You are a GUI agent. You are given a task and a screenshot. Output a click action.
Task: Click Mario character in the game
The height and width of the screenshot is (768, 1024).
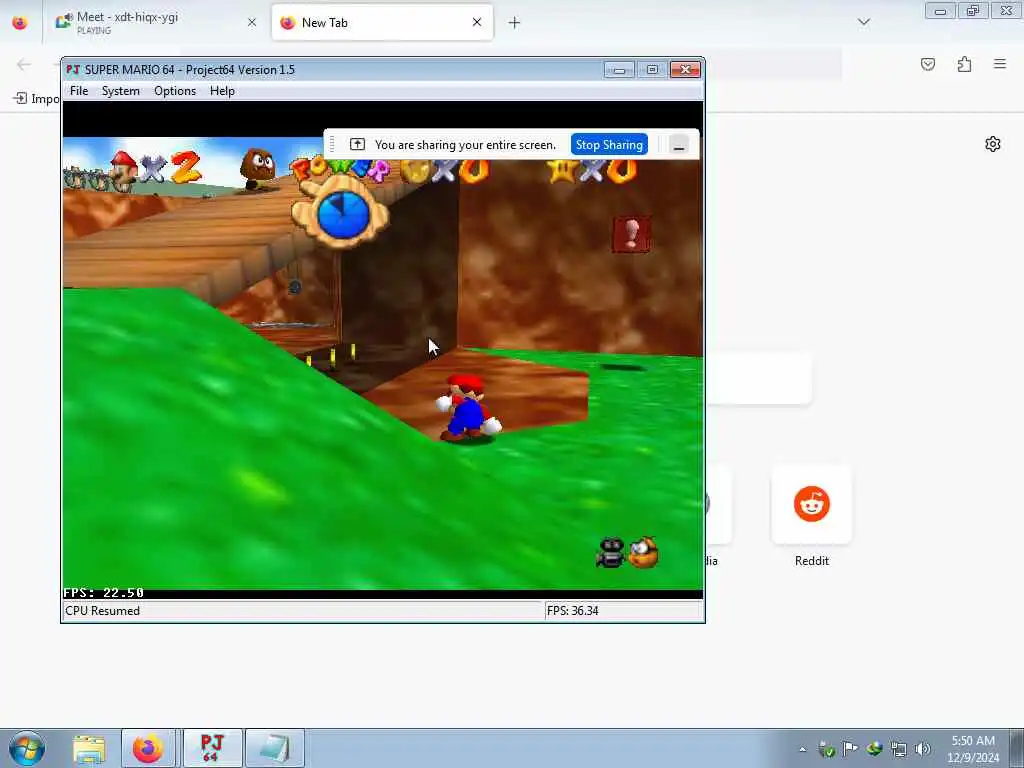(x=468, y=408)
